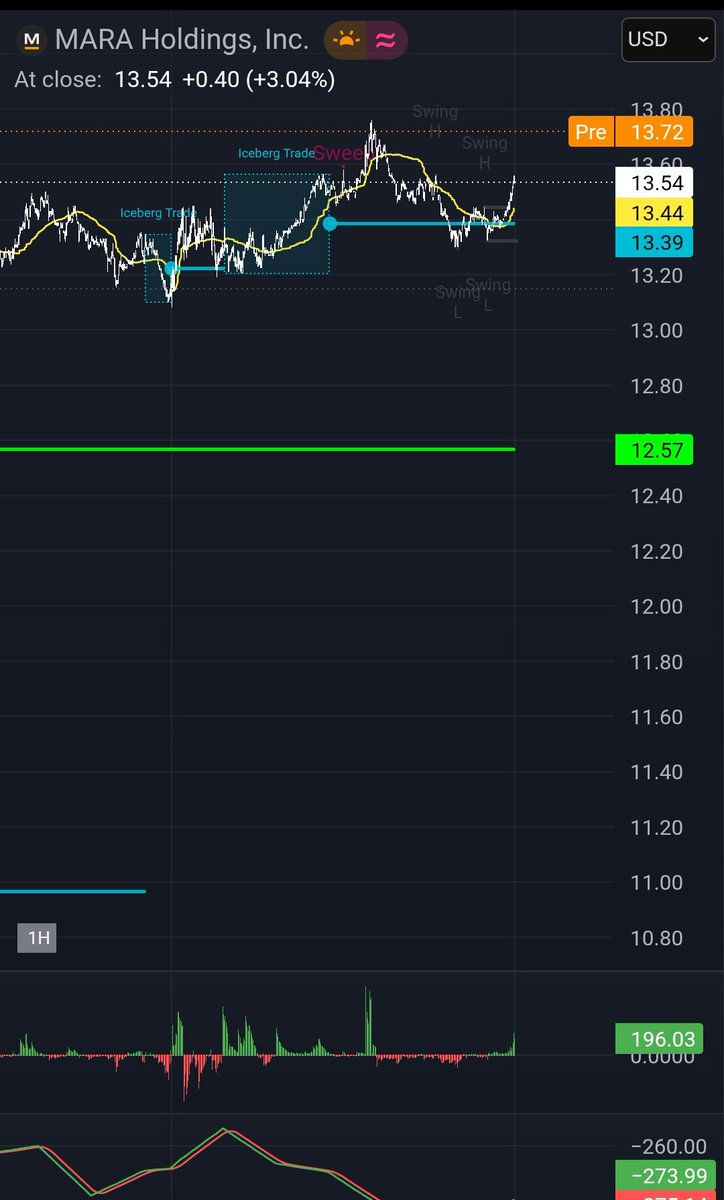Select the 1H timeframe button

click(x=38, y=938)
